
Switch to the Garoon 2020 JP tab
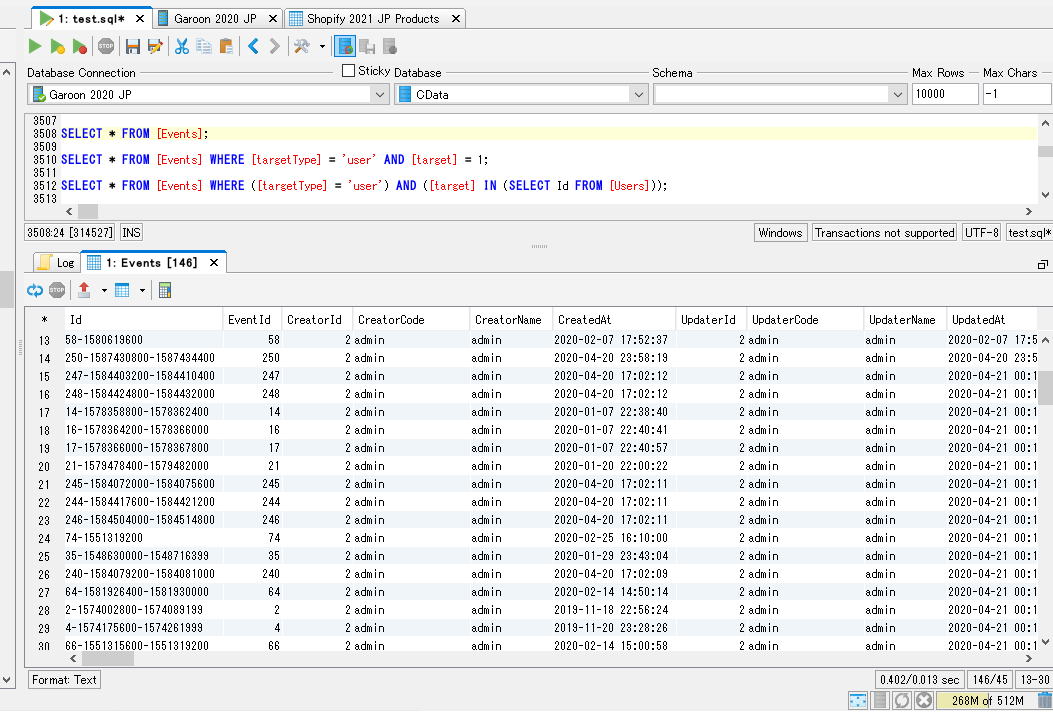point(214,19)
